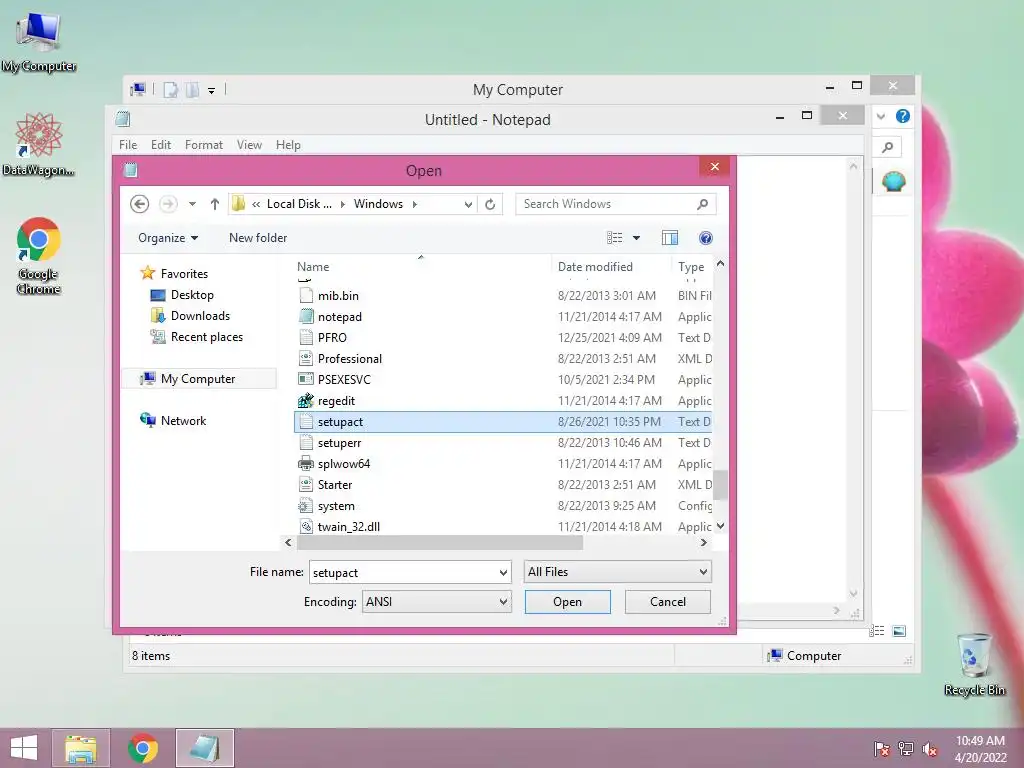Open My Computer desktop icon
Image resolution: width=1024 pixels, height=768 pixels.
click(x=39, y=41)
